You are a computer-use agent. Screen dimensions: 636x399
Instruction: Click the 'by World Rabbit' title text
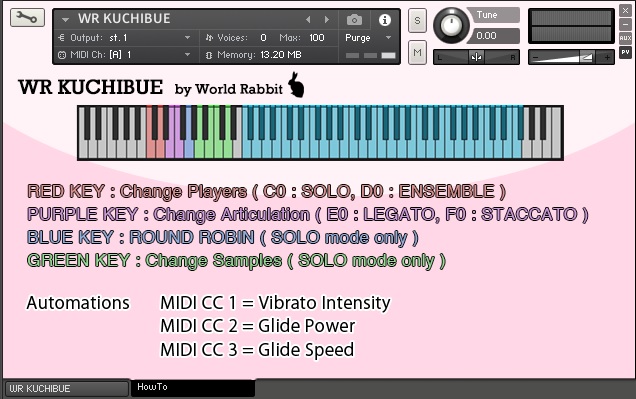(228, 89)
